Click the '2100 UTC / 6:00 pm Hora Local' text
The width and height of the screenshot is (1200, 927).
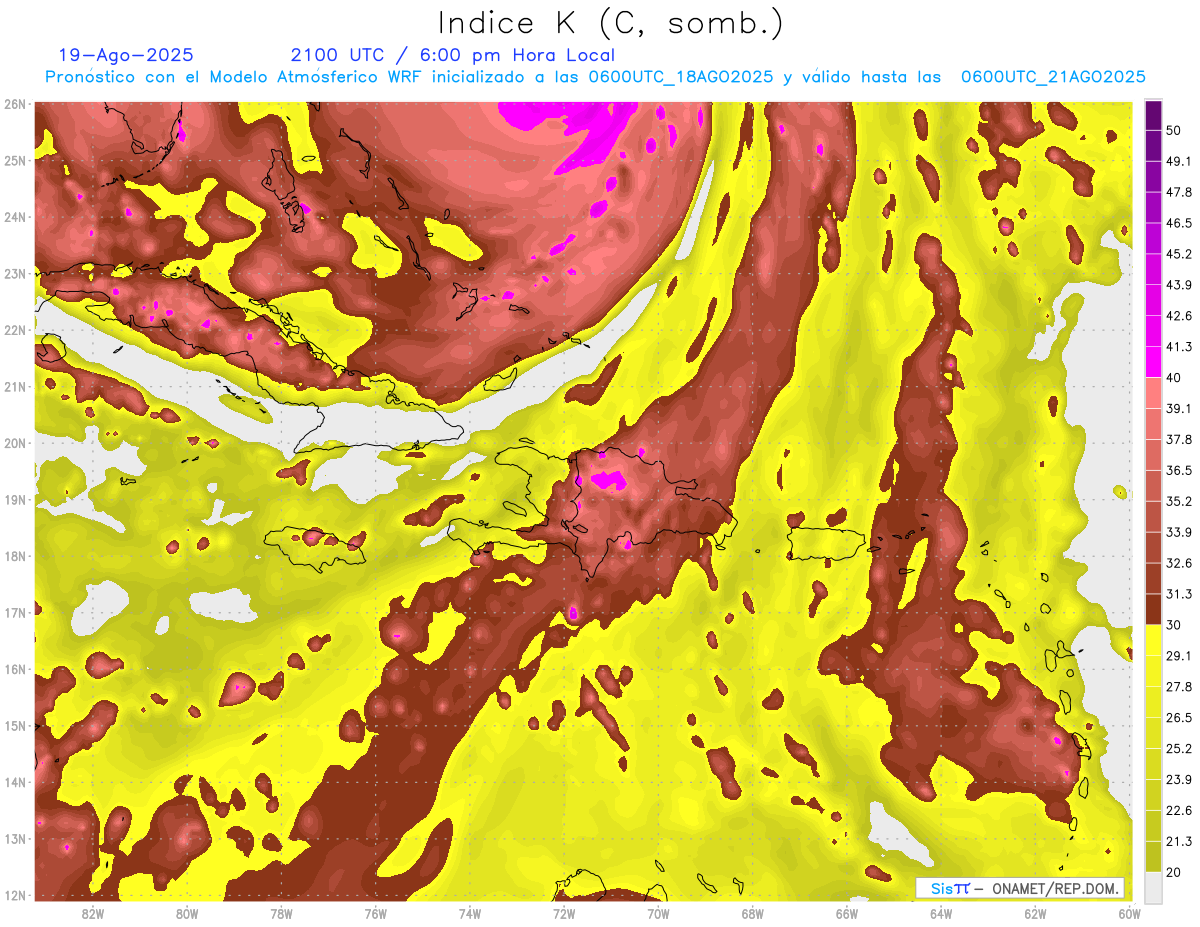click(x=452, y=55)
